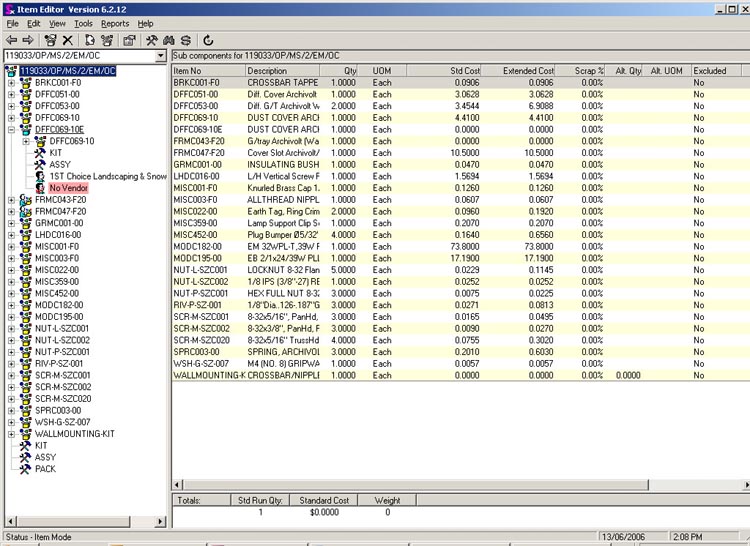750x546 pixels.
Task: Click the dollar sign cost icon
Action: (186, 40)
